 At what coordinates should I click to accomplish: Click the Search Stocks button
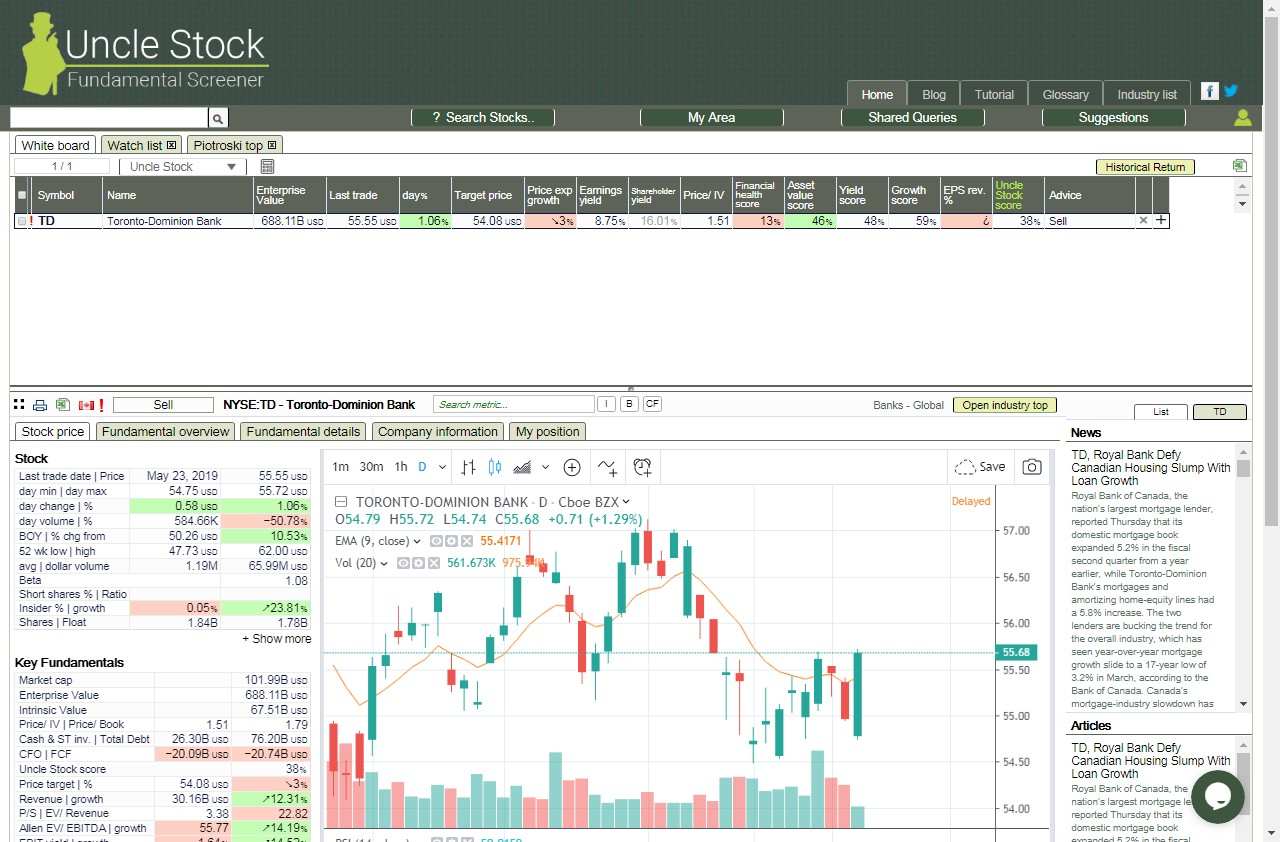(483, 118)
